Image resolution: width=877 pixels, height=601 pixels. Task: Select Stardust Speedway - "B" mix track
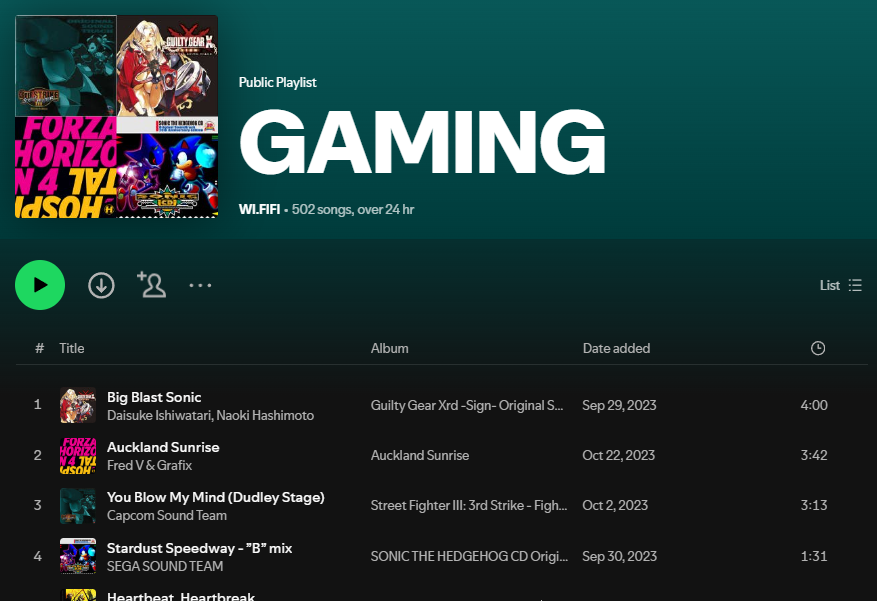199,548
